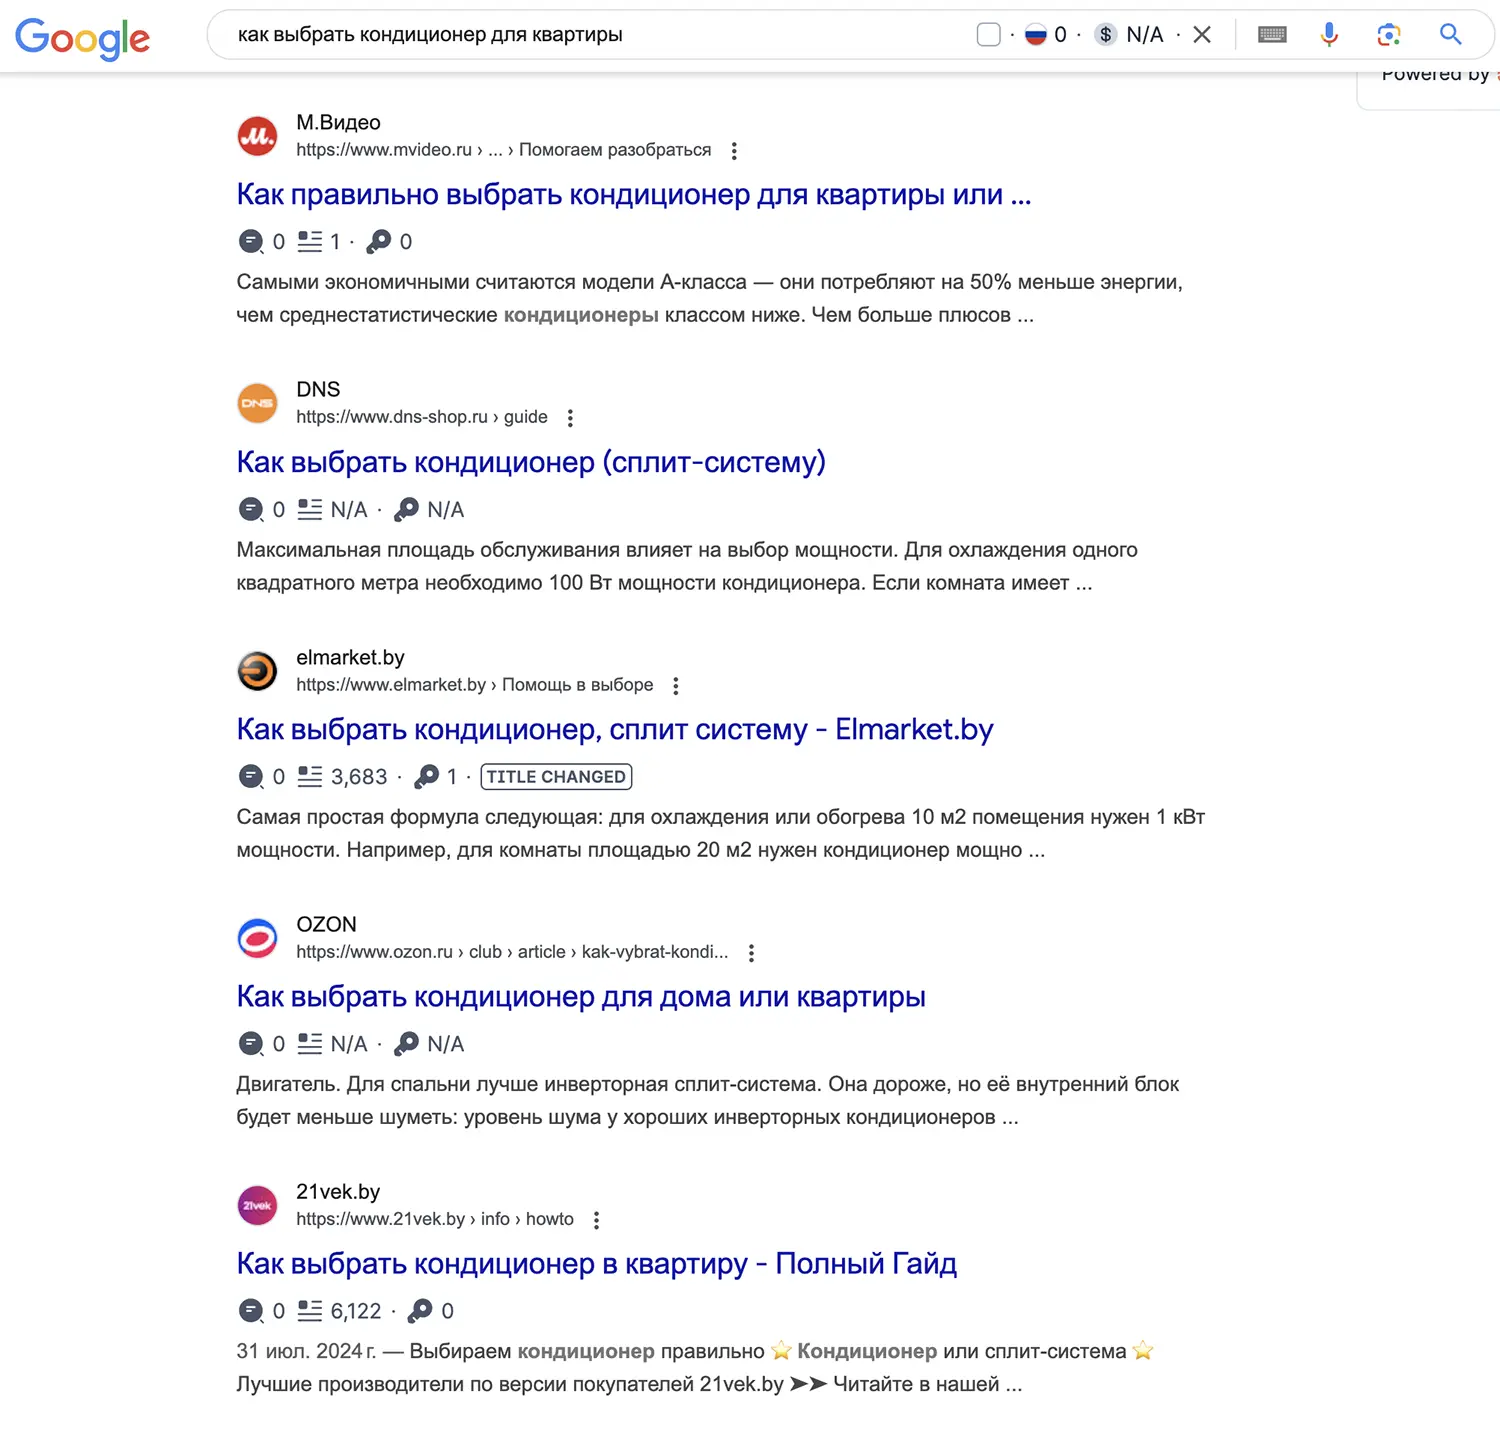Toggle the checkbox in the search bar
1500x1430 pixels.
point(988,35)
